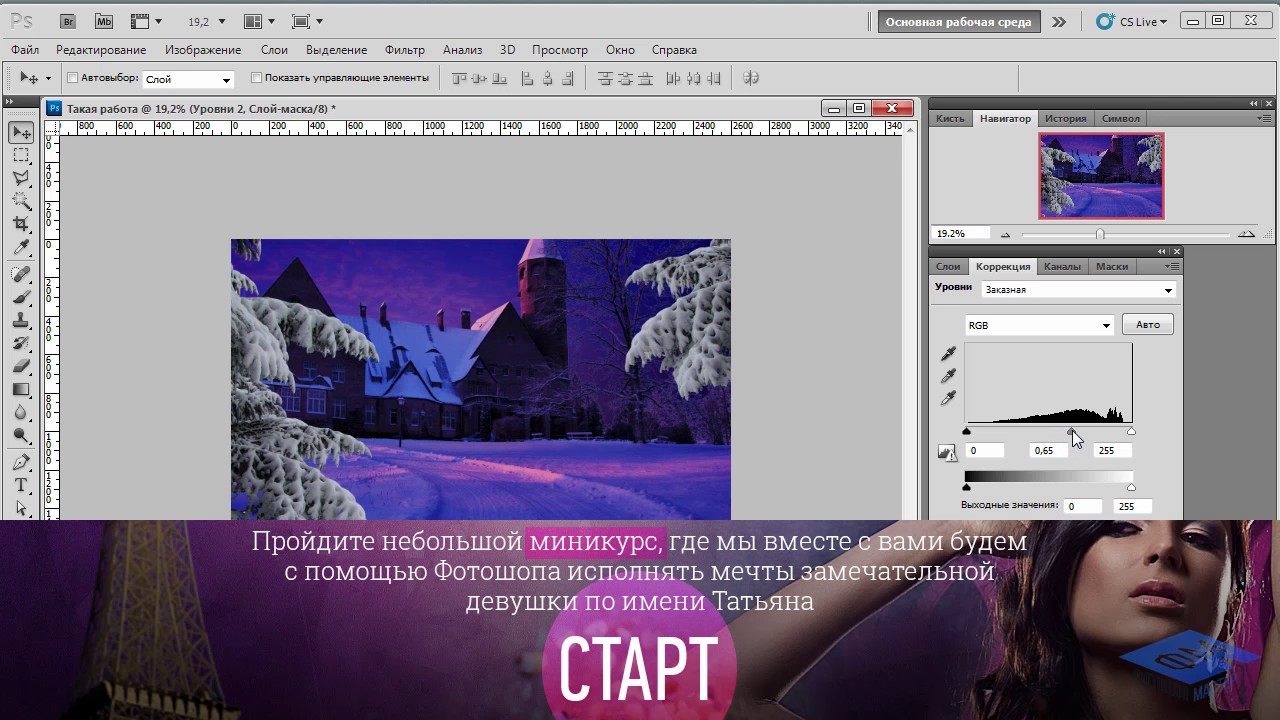Launch Mini Bridge from the top bar
1280x720 pixels.
103,21
